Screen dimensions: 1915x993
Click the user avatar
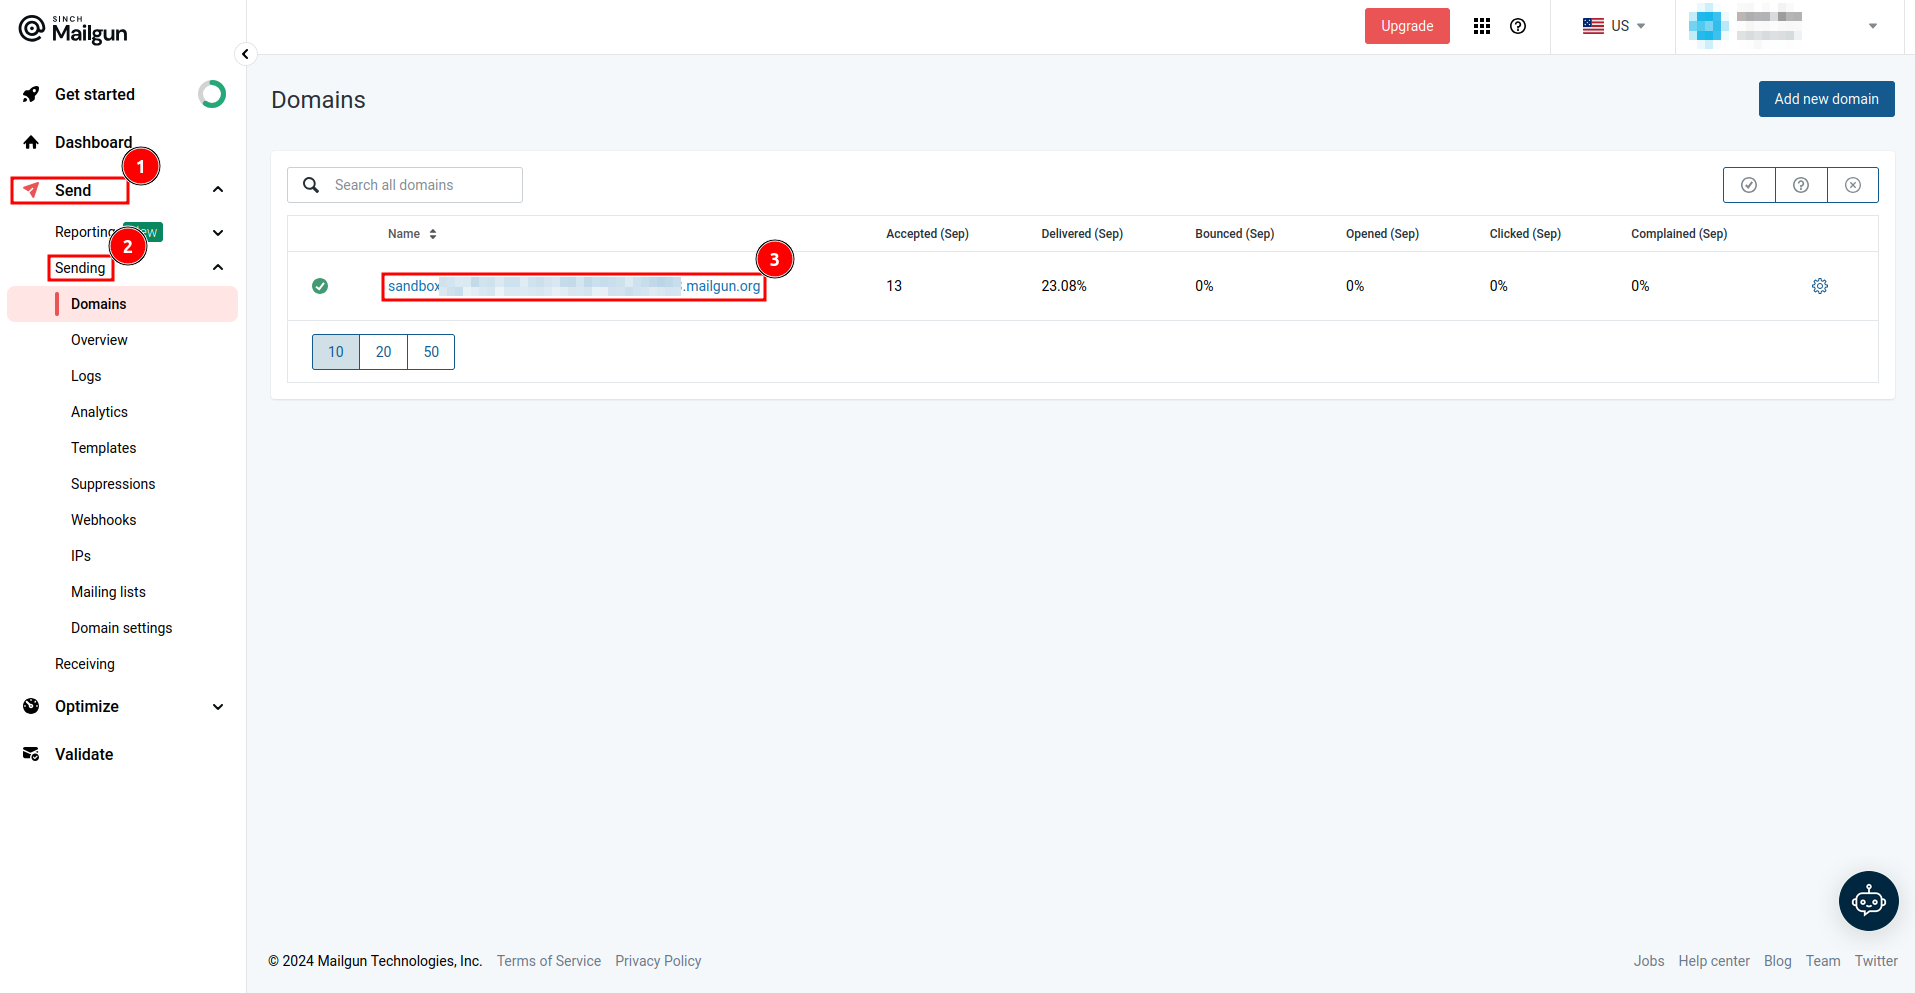[x=1708, y=26]
